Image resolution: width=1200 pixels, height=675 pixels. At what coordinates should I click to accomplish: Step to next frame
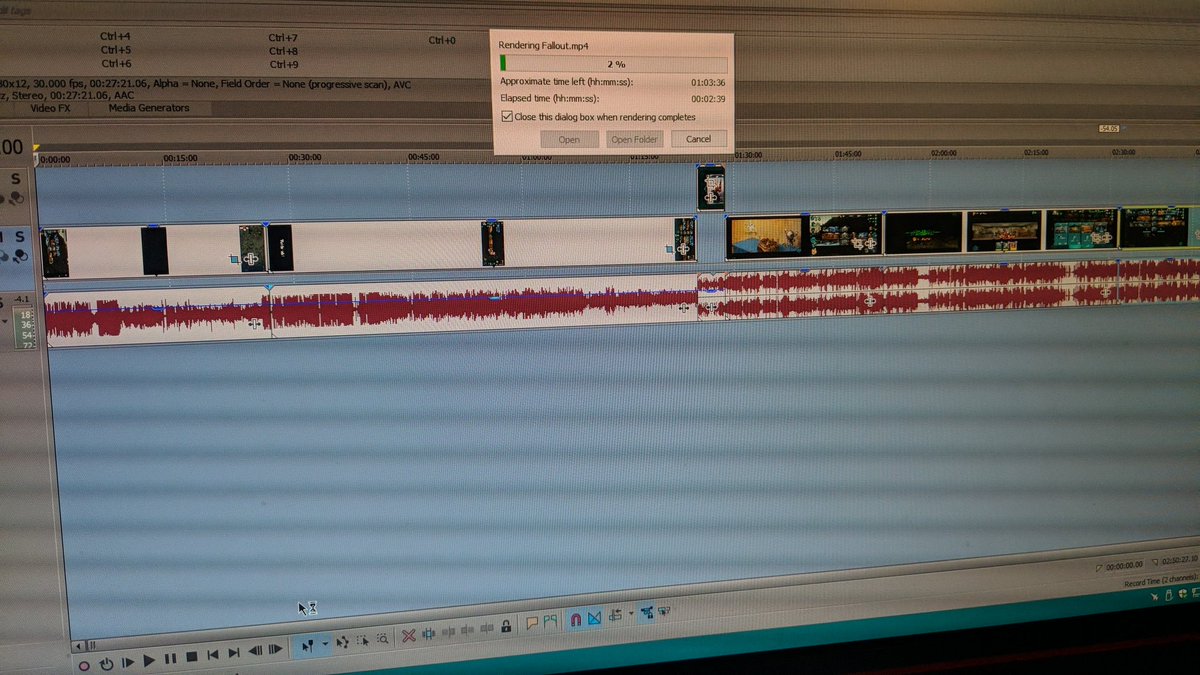pyautogui.click(x=275, y=650)
